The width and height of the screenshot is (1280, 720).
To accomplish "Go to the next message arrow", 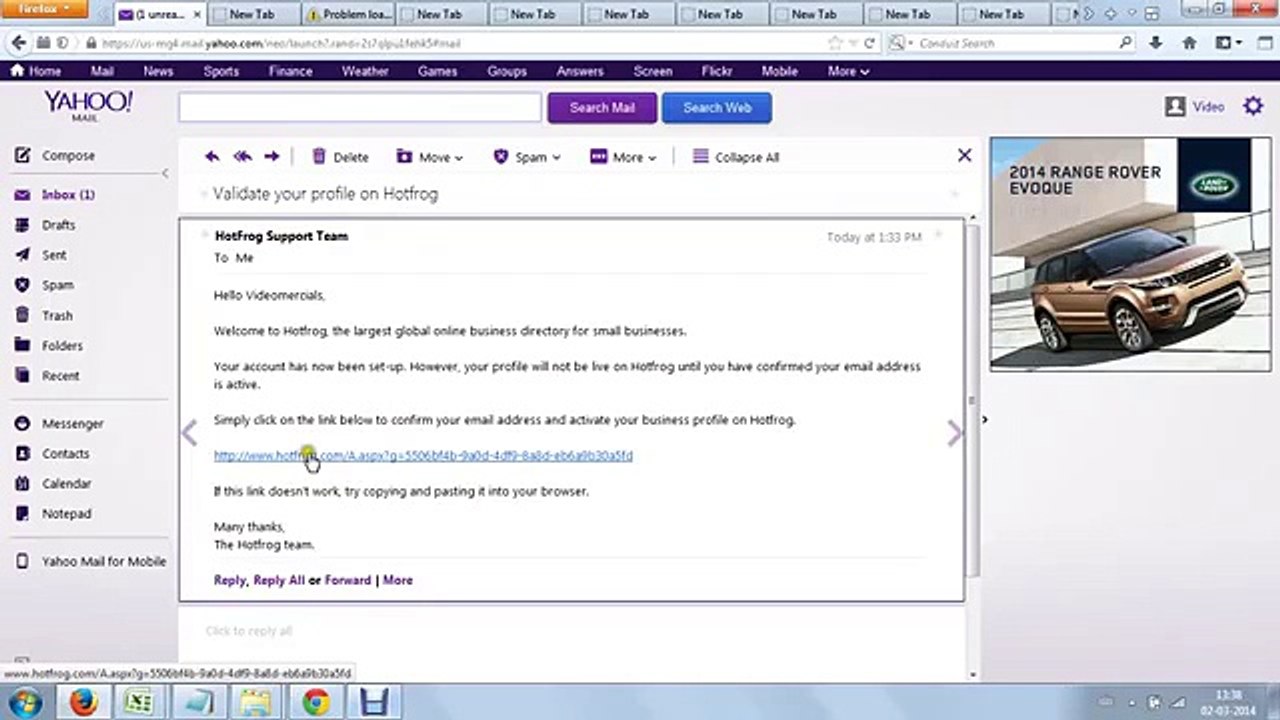I will [955, 433].
